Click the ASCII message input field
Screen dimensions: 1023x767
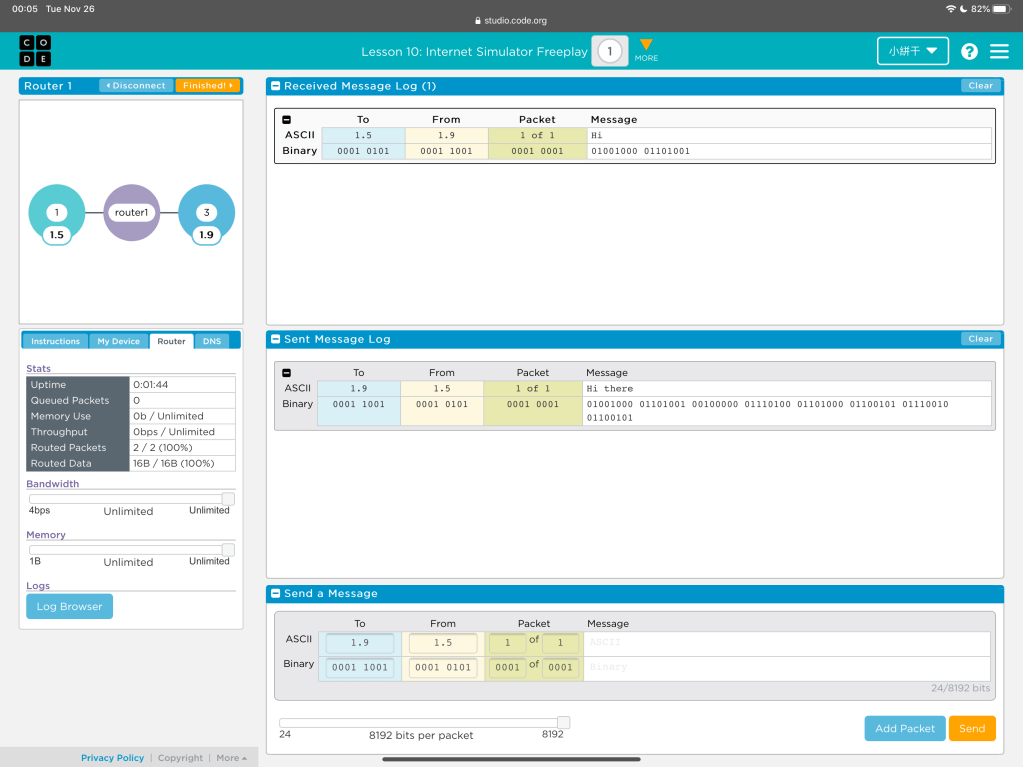tap(786, 643)
